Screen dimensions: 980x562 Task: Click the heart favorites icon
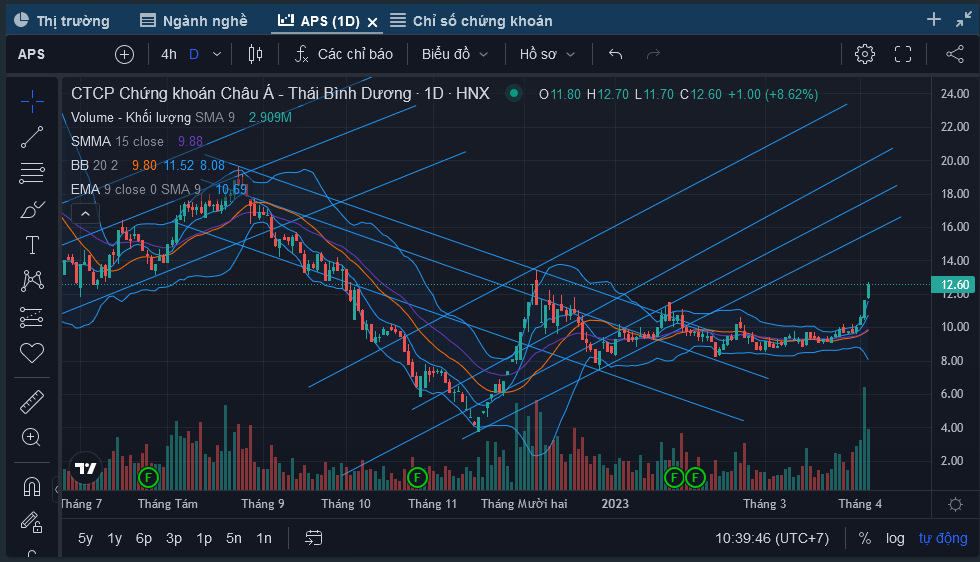(32, 353)
